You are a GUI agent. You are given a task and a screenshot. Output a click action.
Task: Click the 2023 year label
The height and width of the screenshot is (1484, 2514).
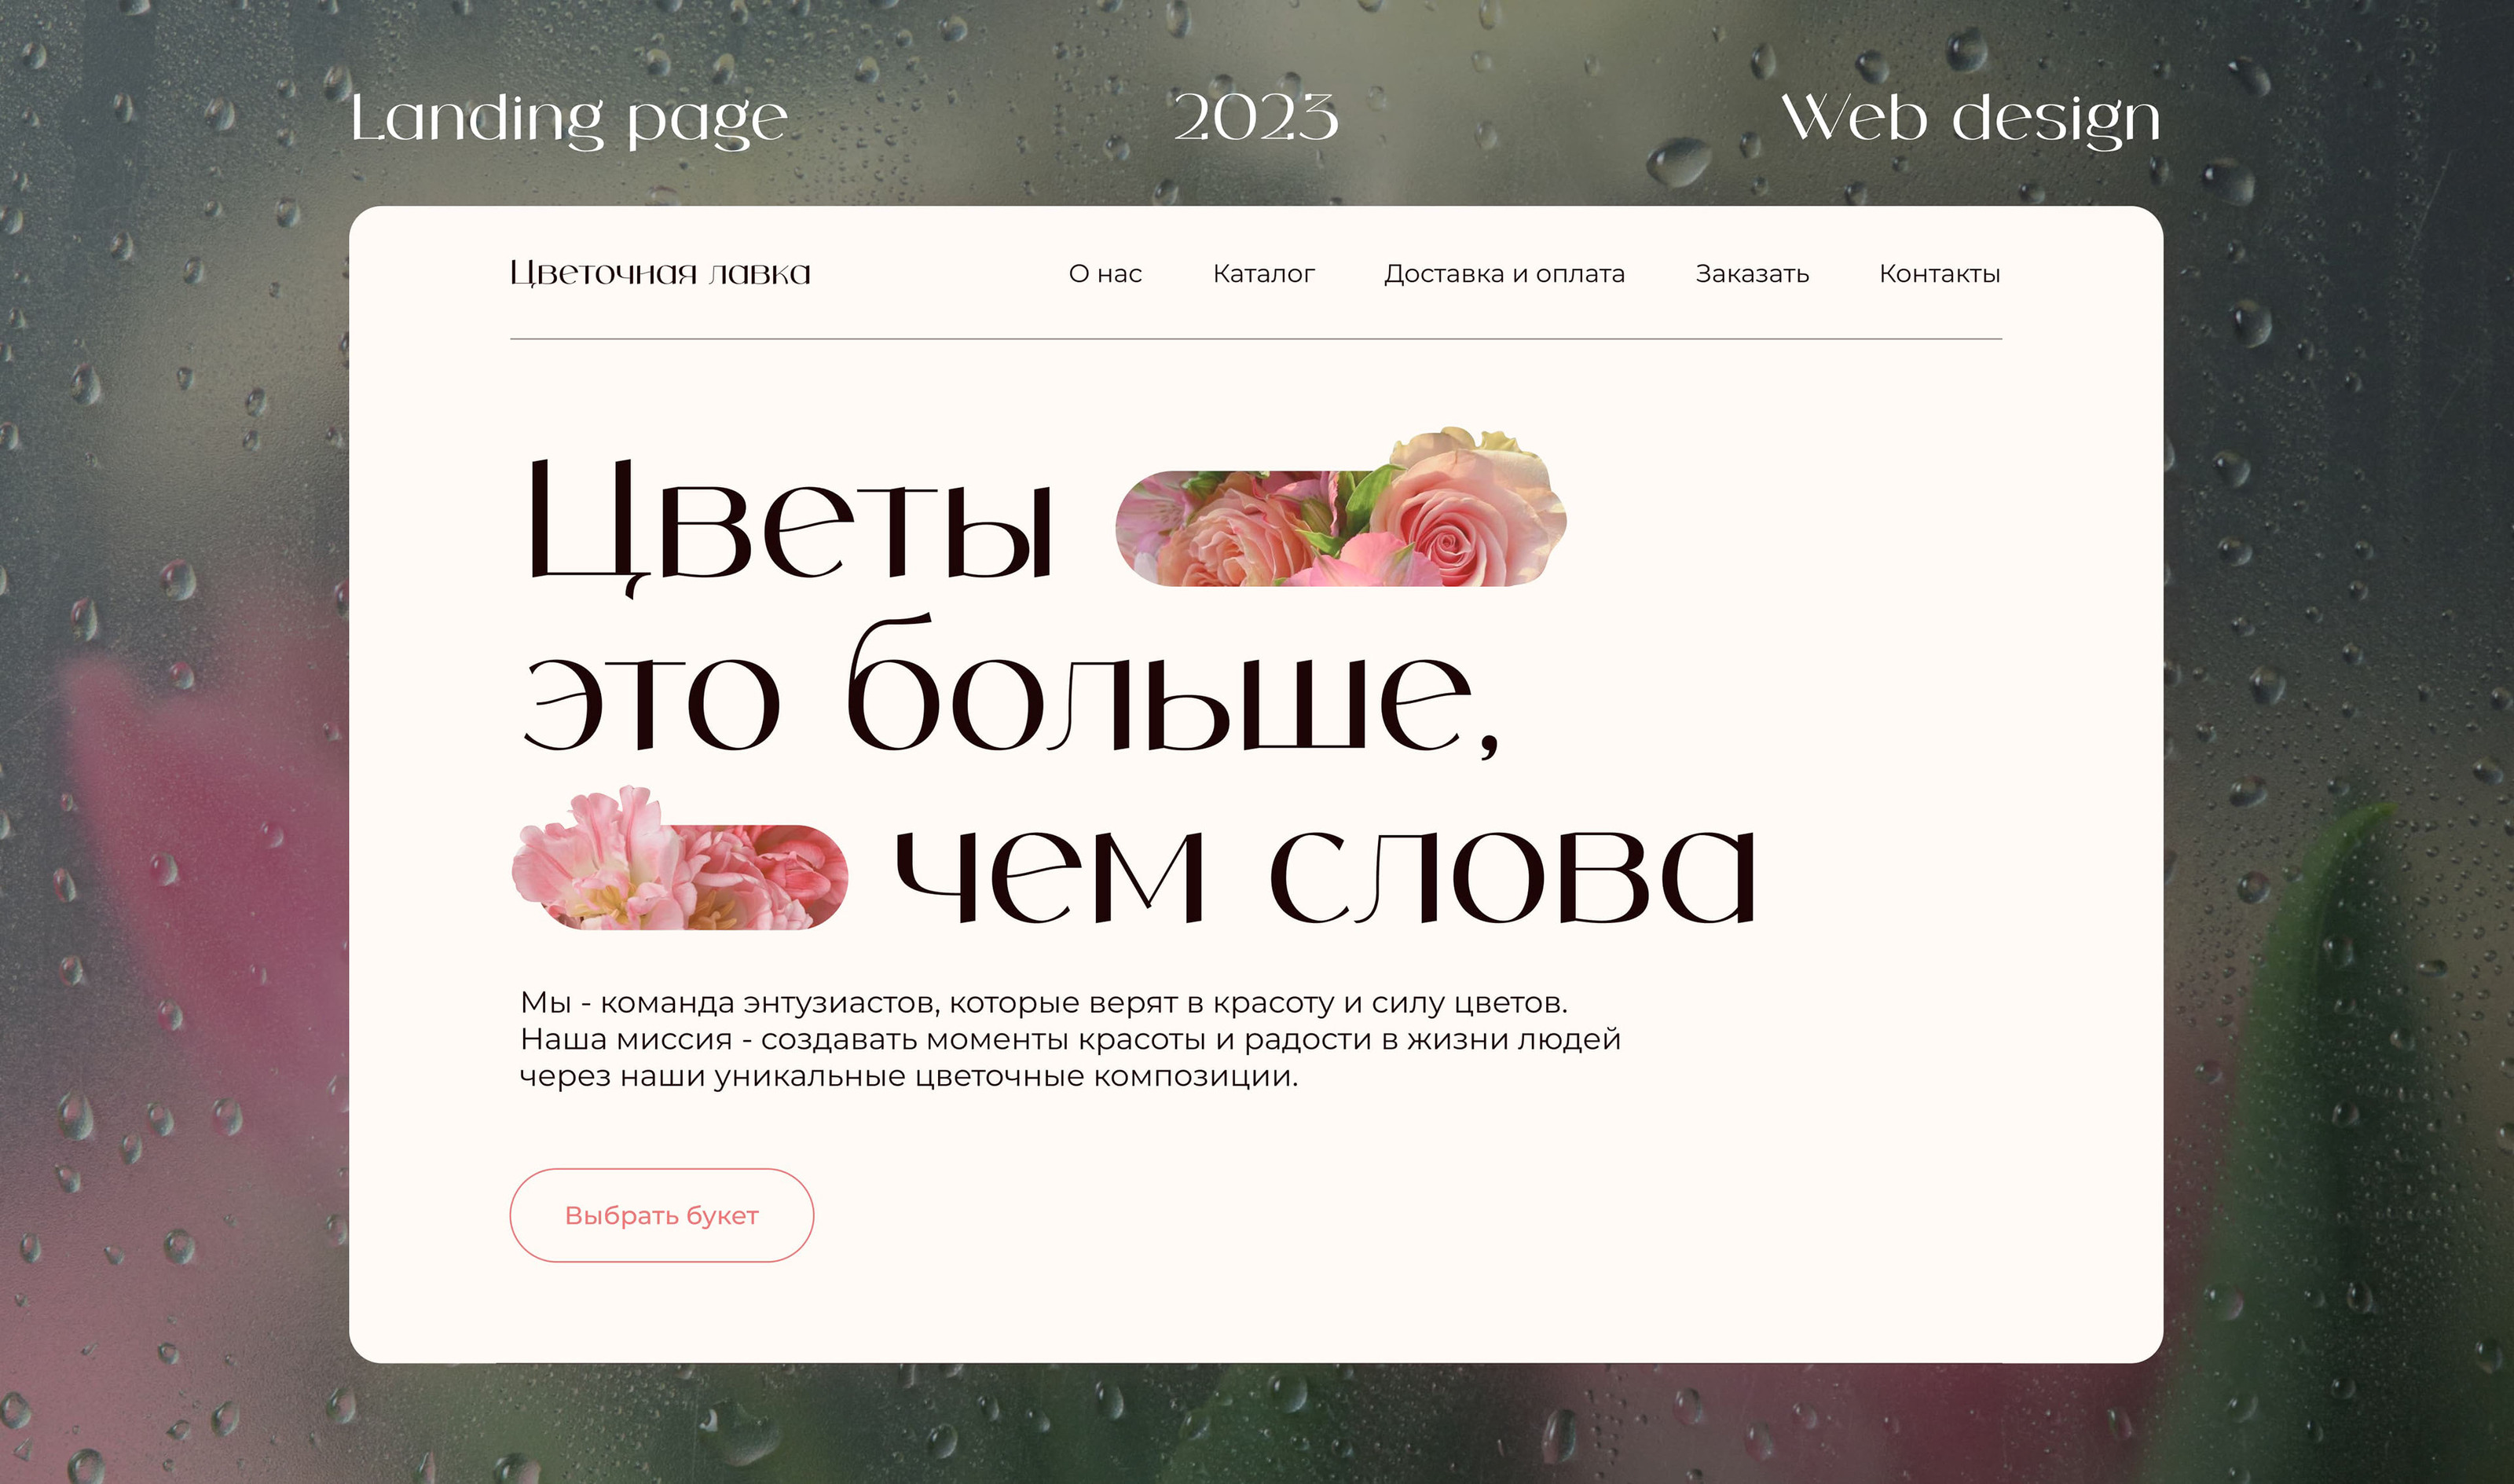coord(1256,118)
